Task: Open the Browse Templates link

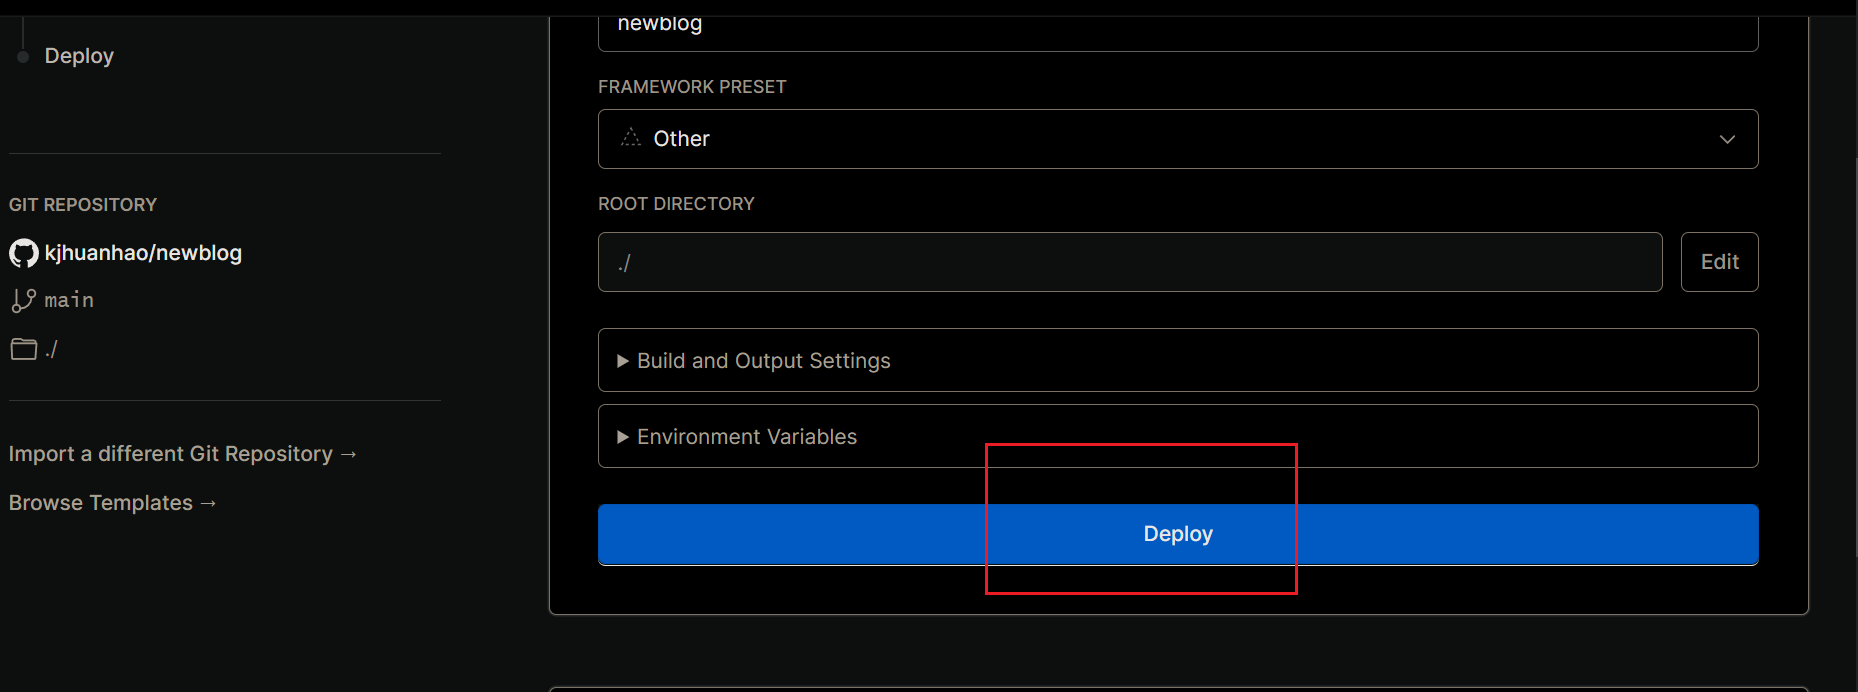Action: click(x=113, y=503)
